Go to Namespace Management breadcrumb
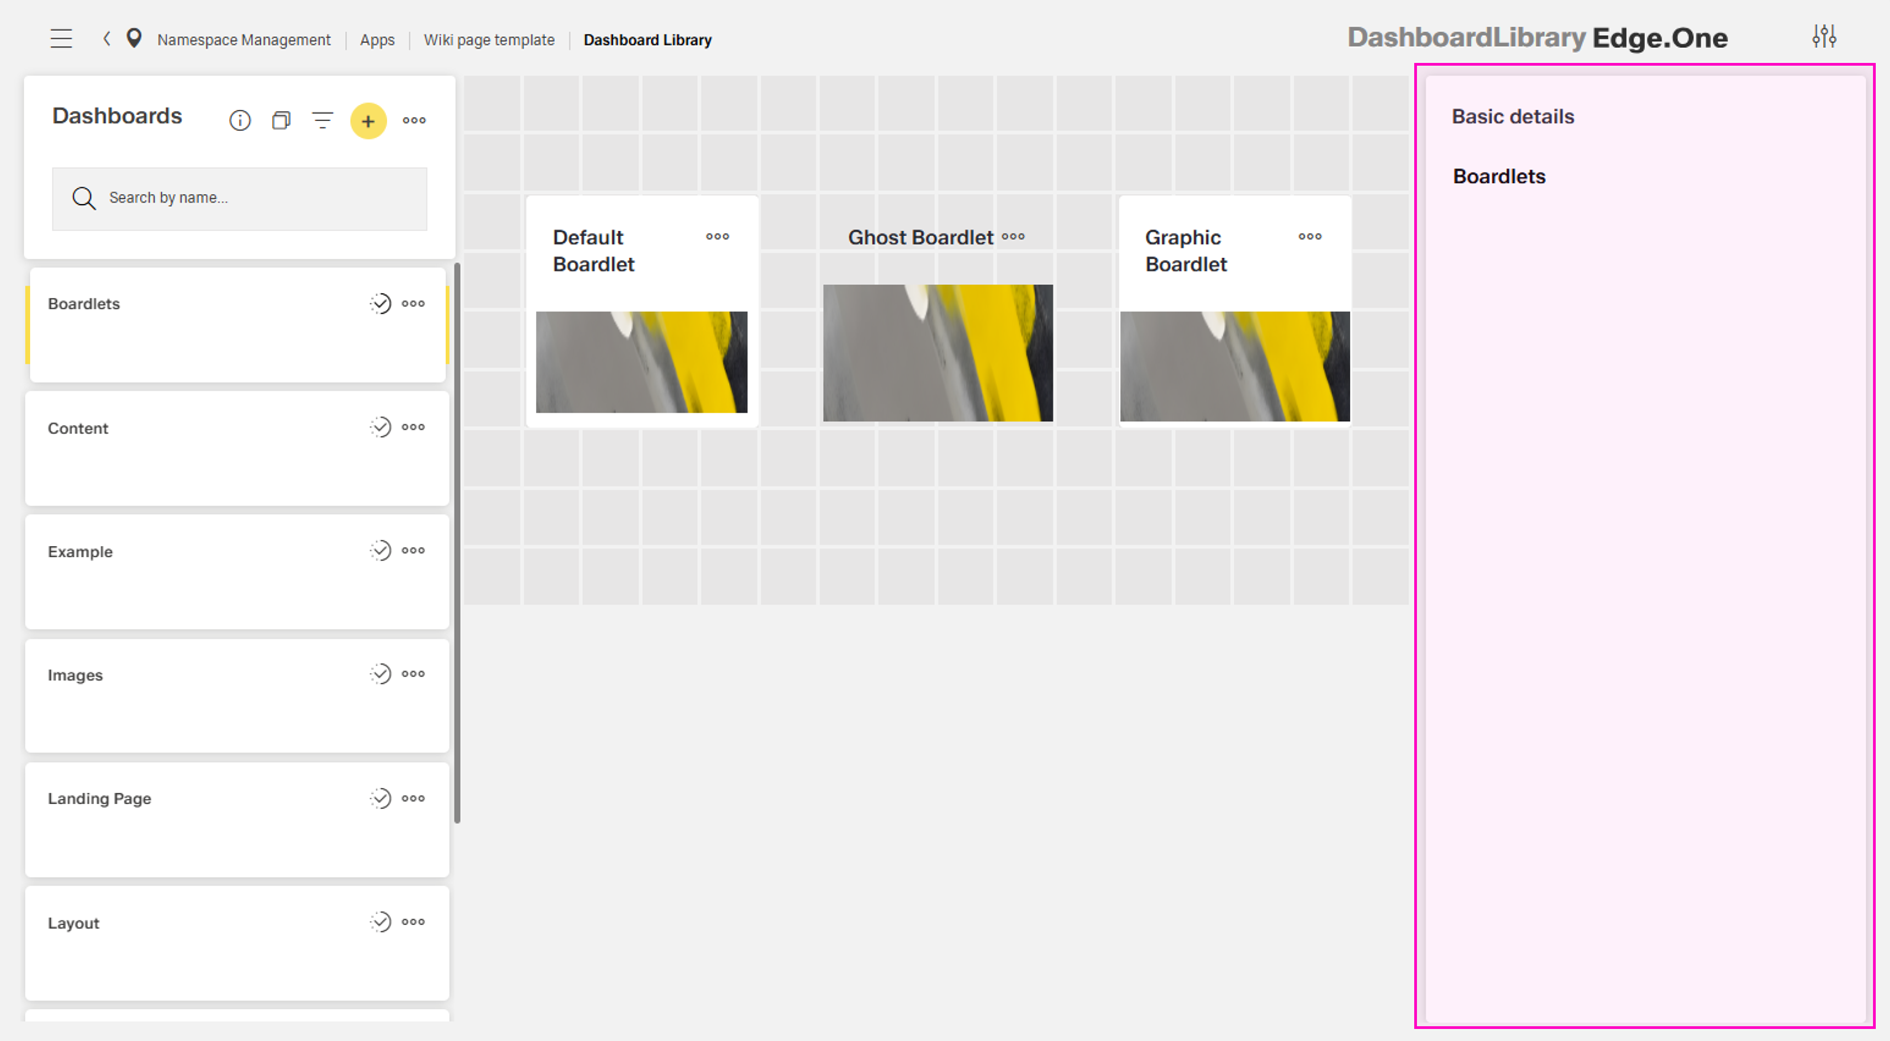The image size is (1890, 1041). [x=243, y=40]
